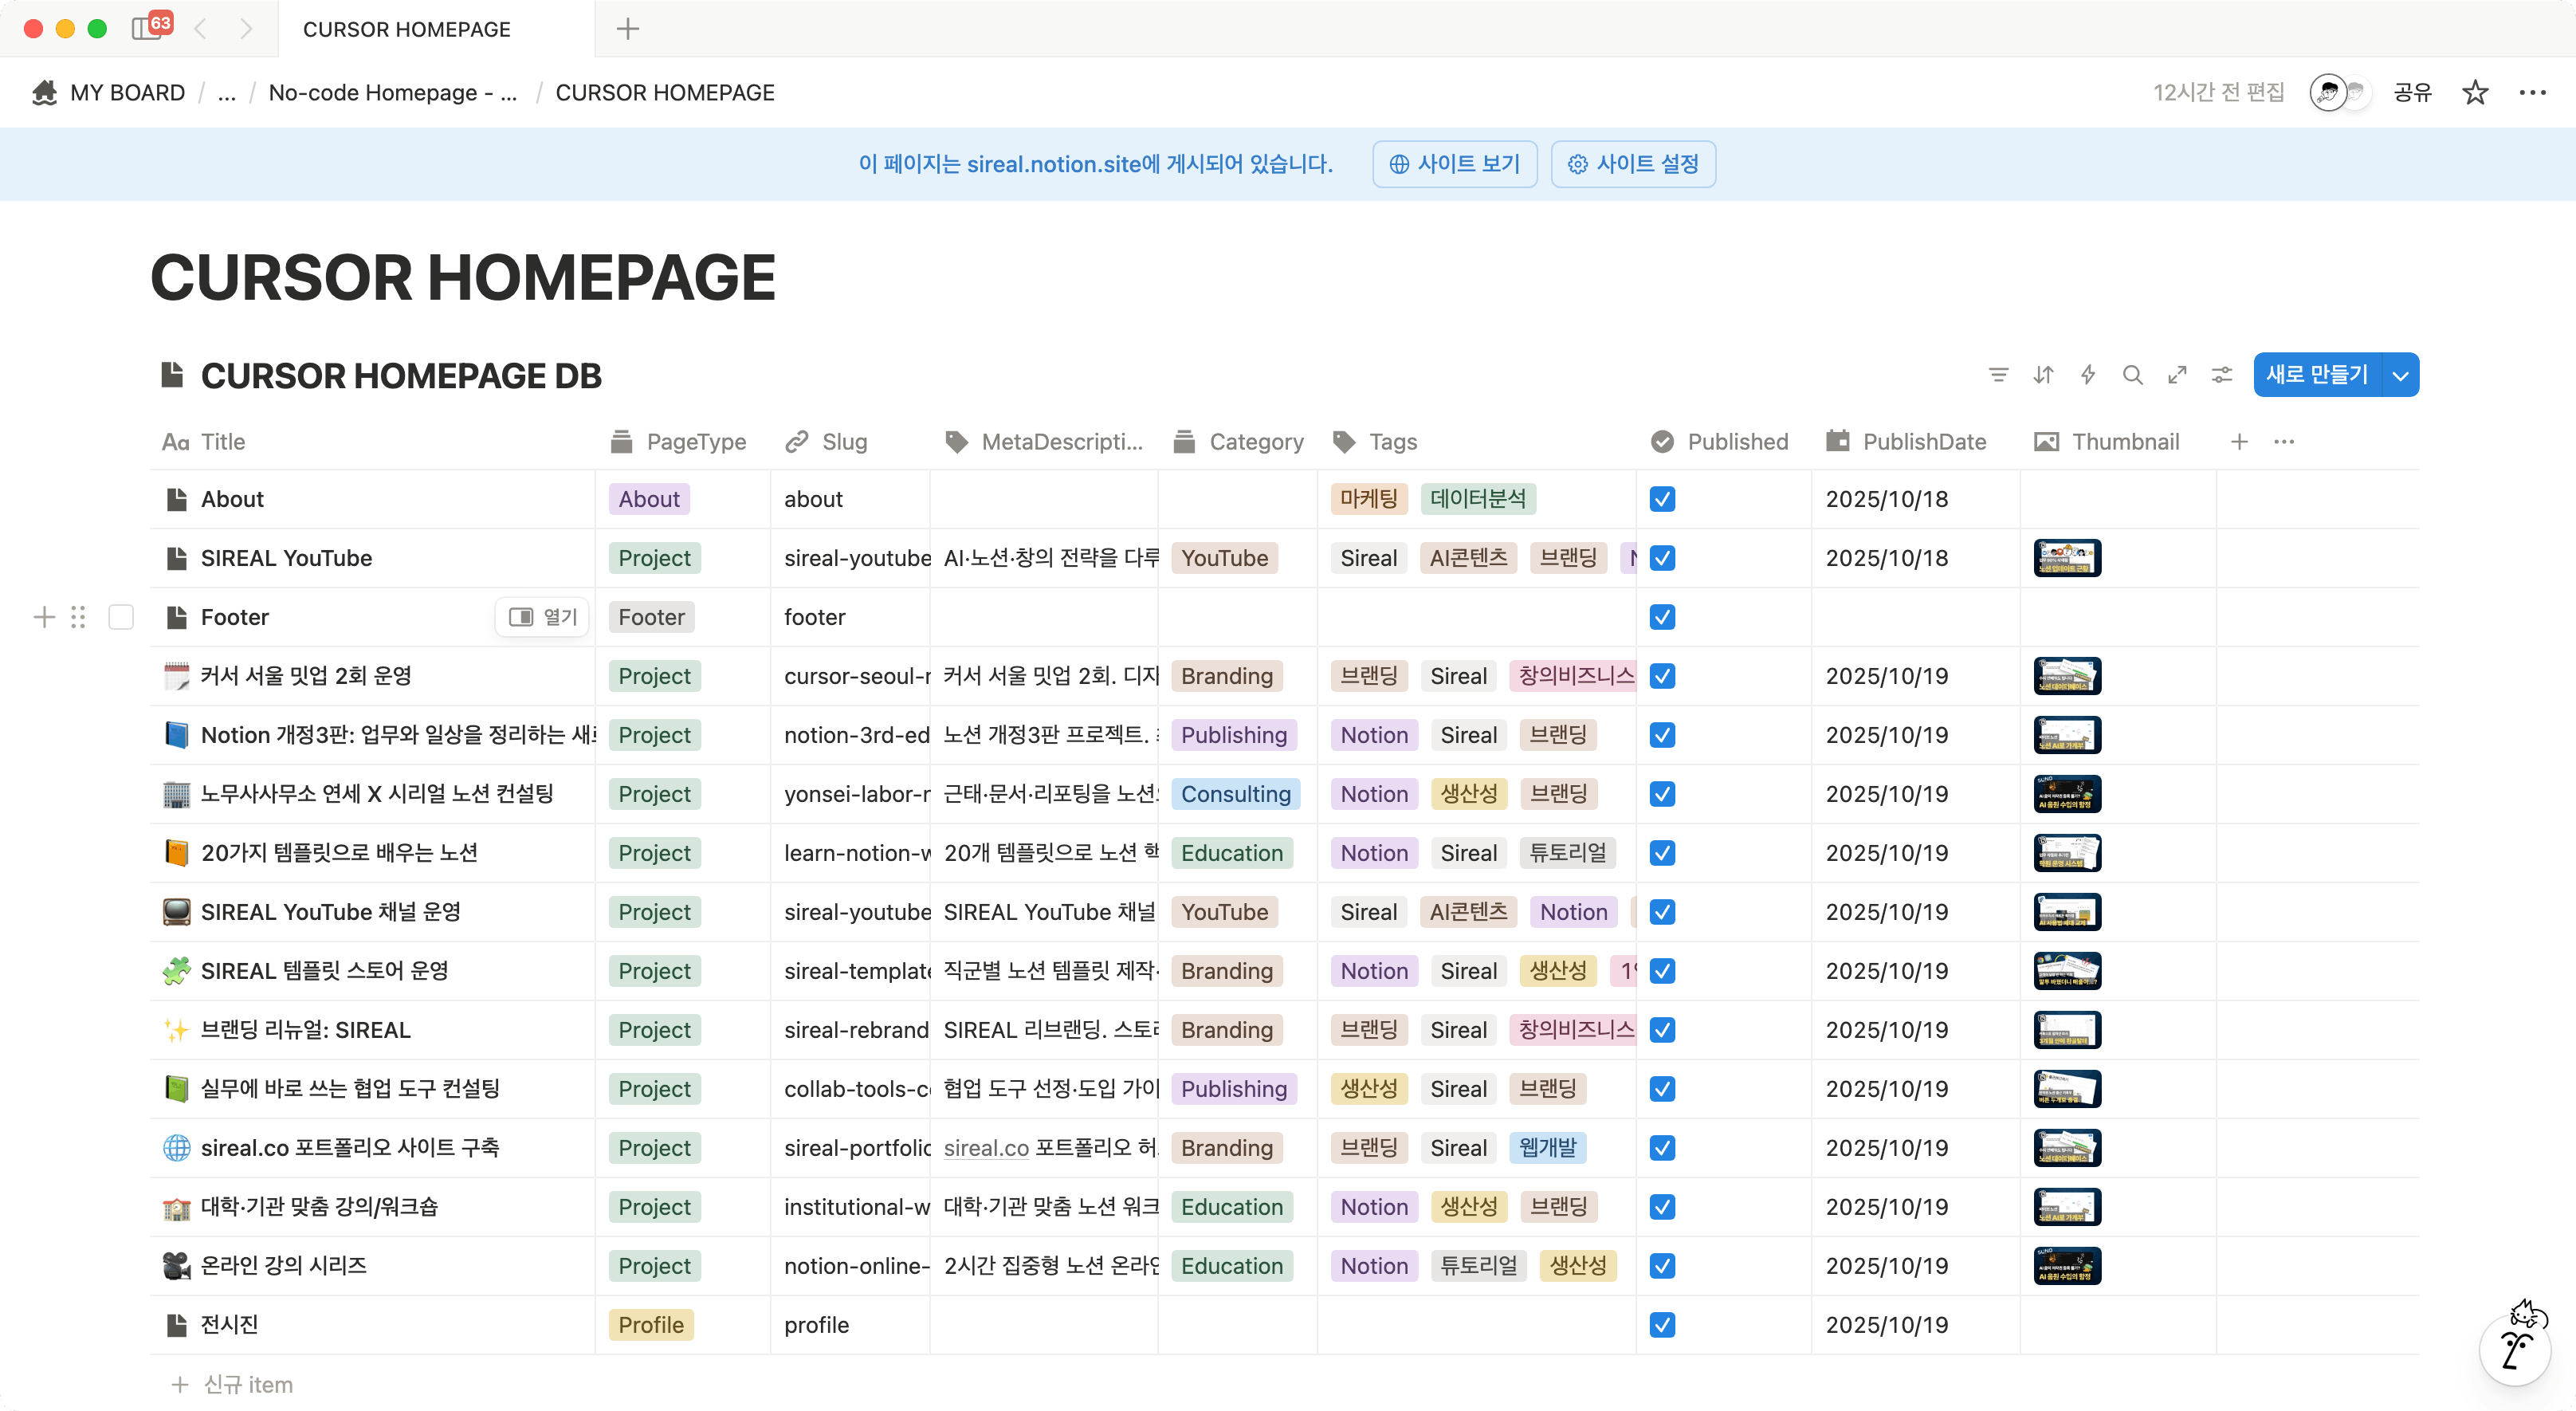Star this page as favorite
This screenshot has height=1411, width=2576.
2475,93
